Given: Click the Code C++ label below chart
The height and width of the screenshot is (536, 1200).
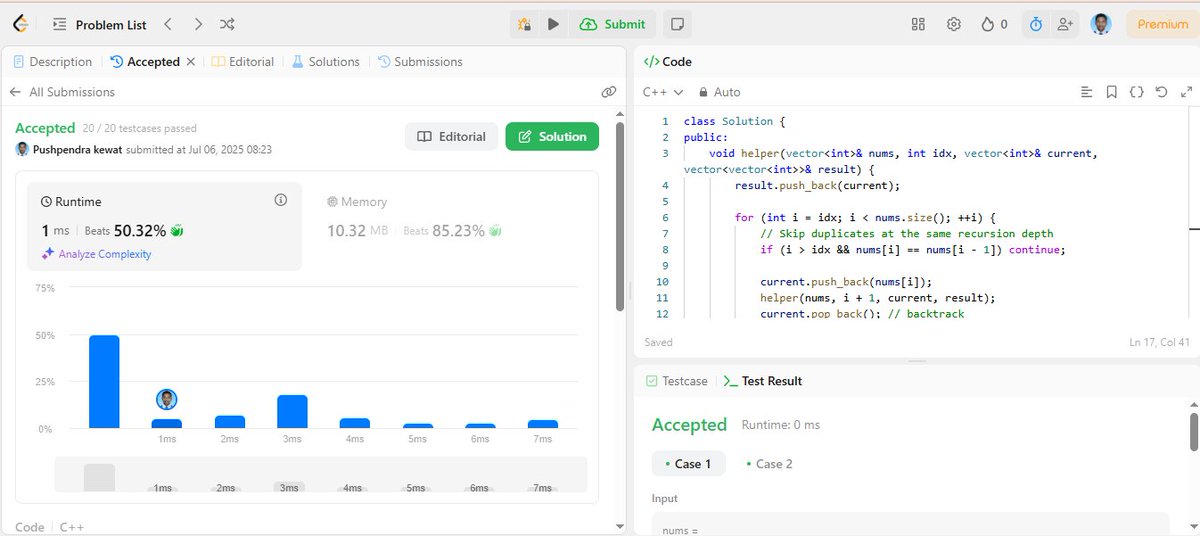Looking at the screenshot, I should pyautogui.click(x=48, y=526).
